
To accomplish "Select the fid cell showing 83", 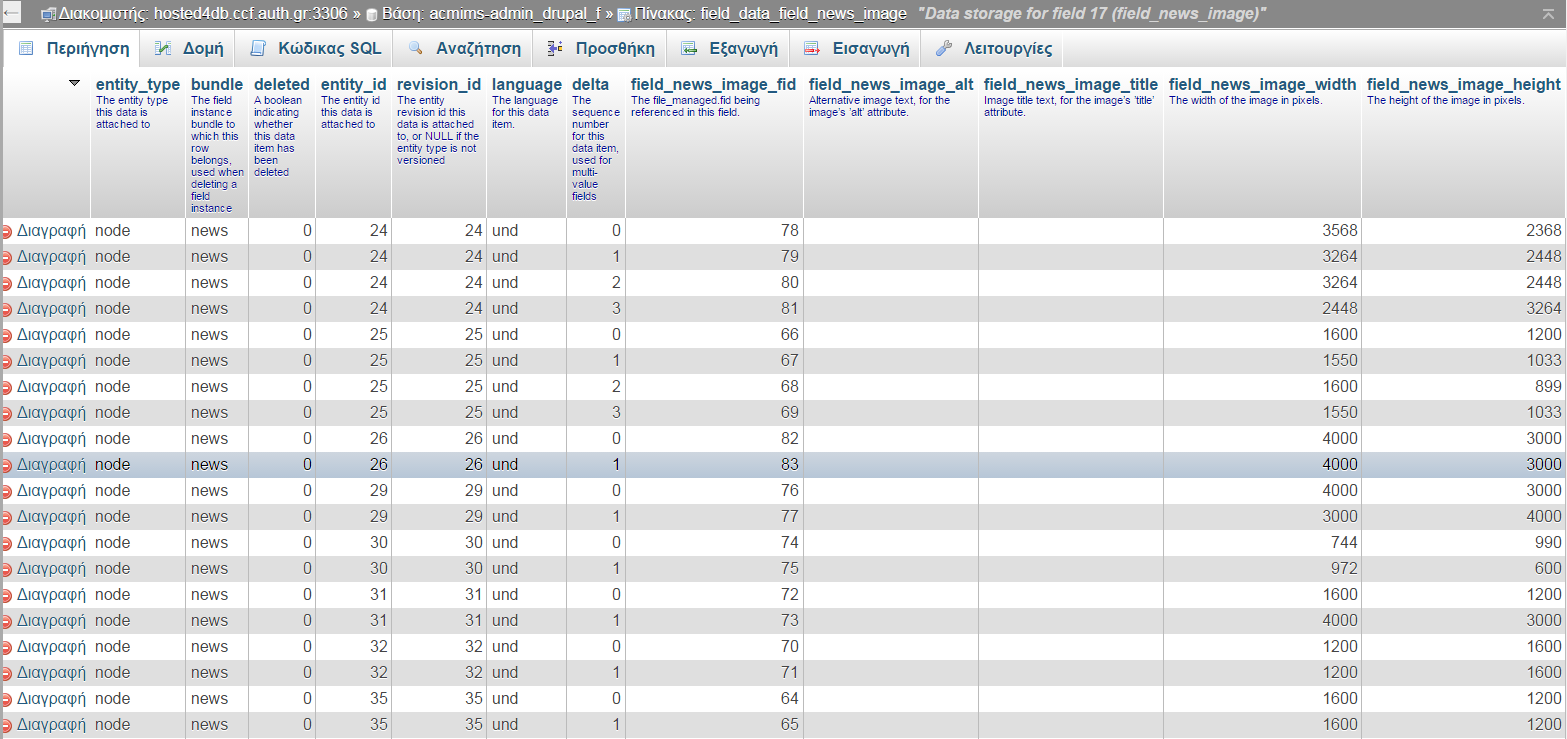I will [x=714, y=464].
